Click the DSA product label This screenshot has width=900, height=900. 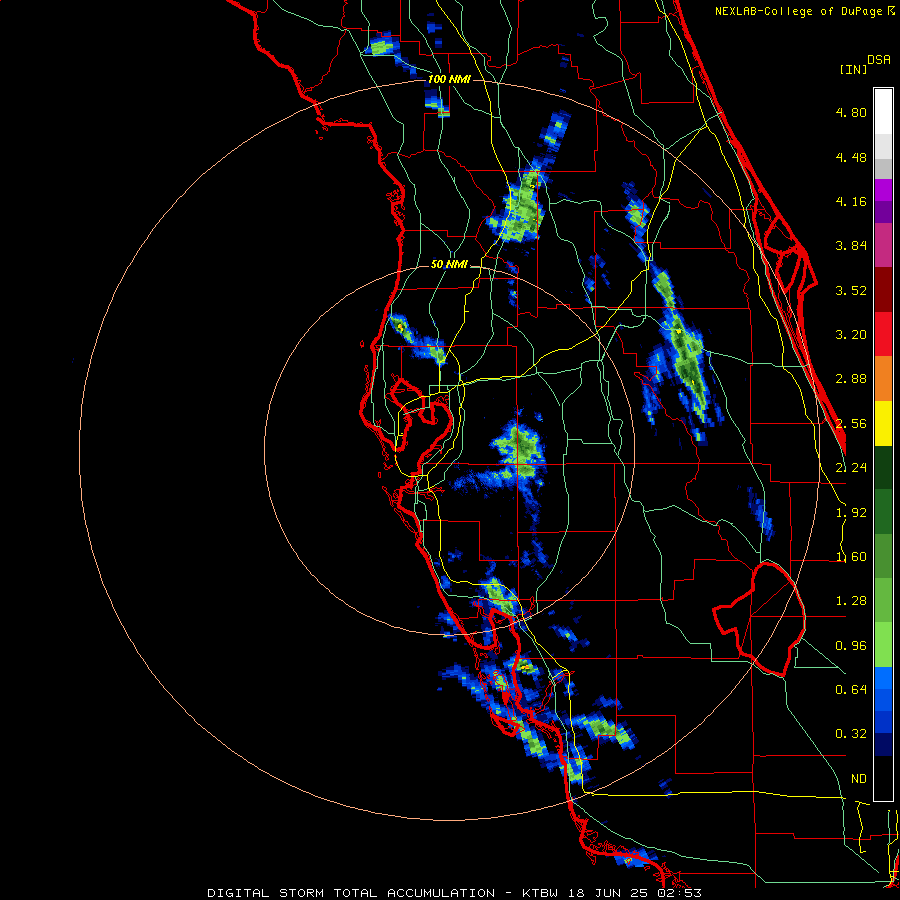(879, 60)
